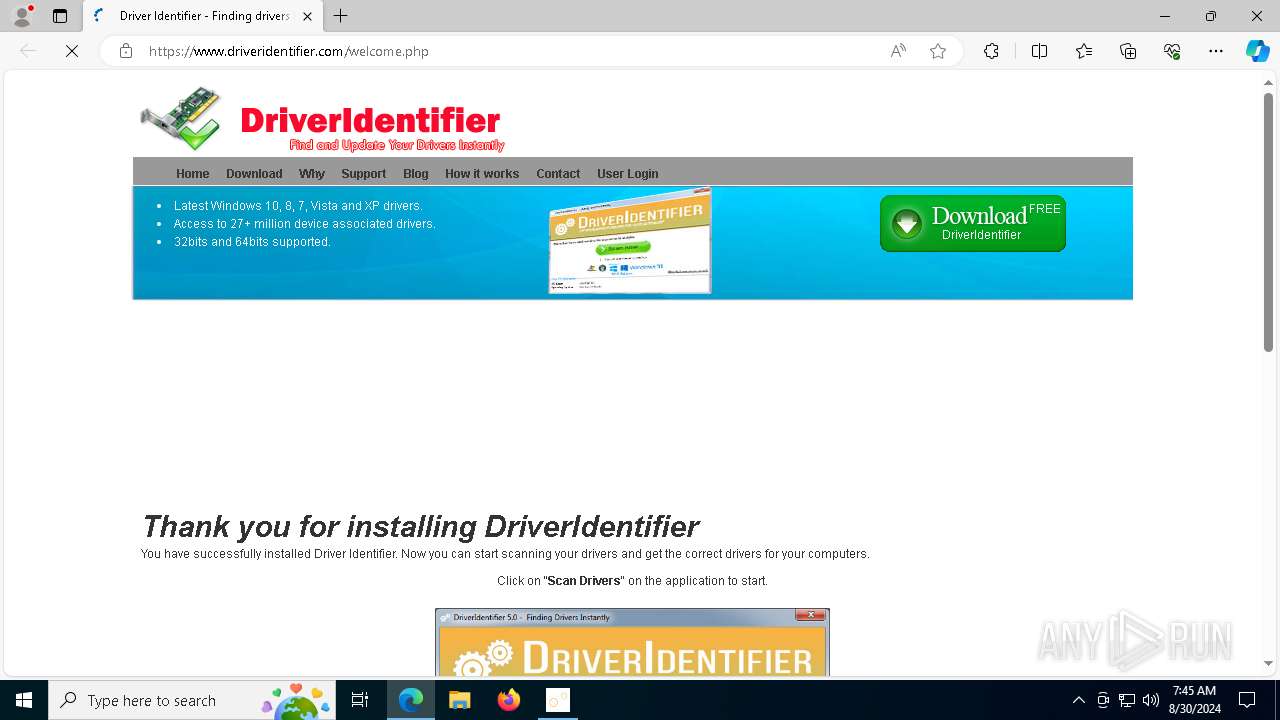The image size is (1280, 720).
Task: Click the green Download DriverIdentifier button
Action: tap(973, 223)
